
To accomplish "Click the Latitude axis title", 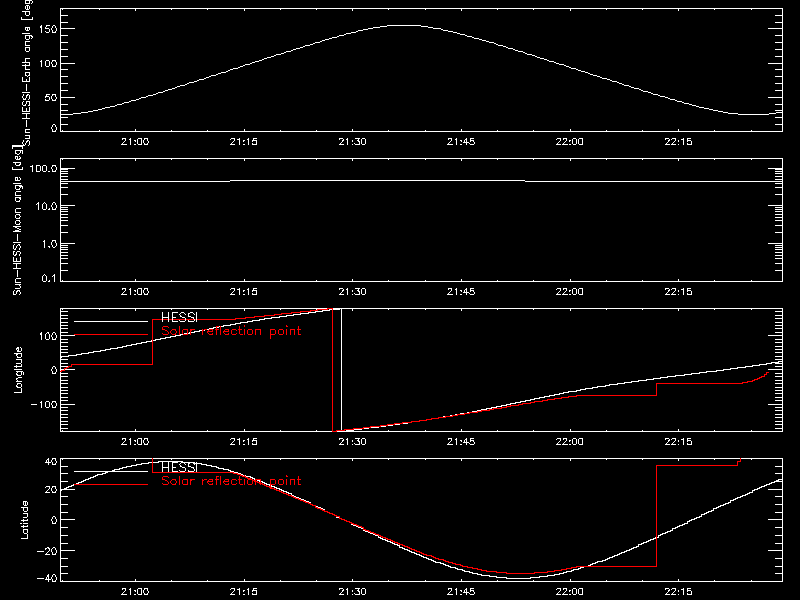I will click(x=24, y=520).
